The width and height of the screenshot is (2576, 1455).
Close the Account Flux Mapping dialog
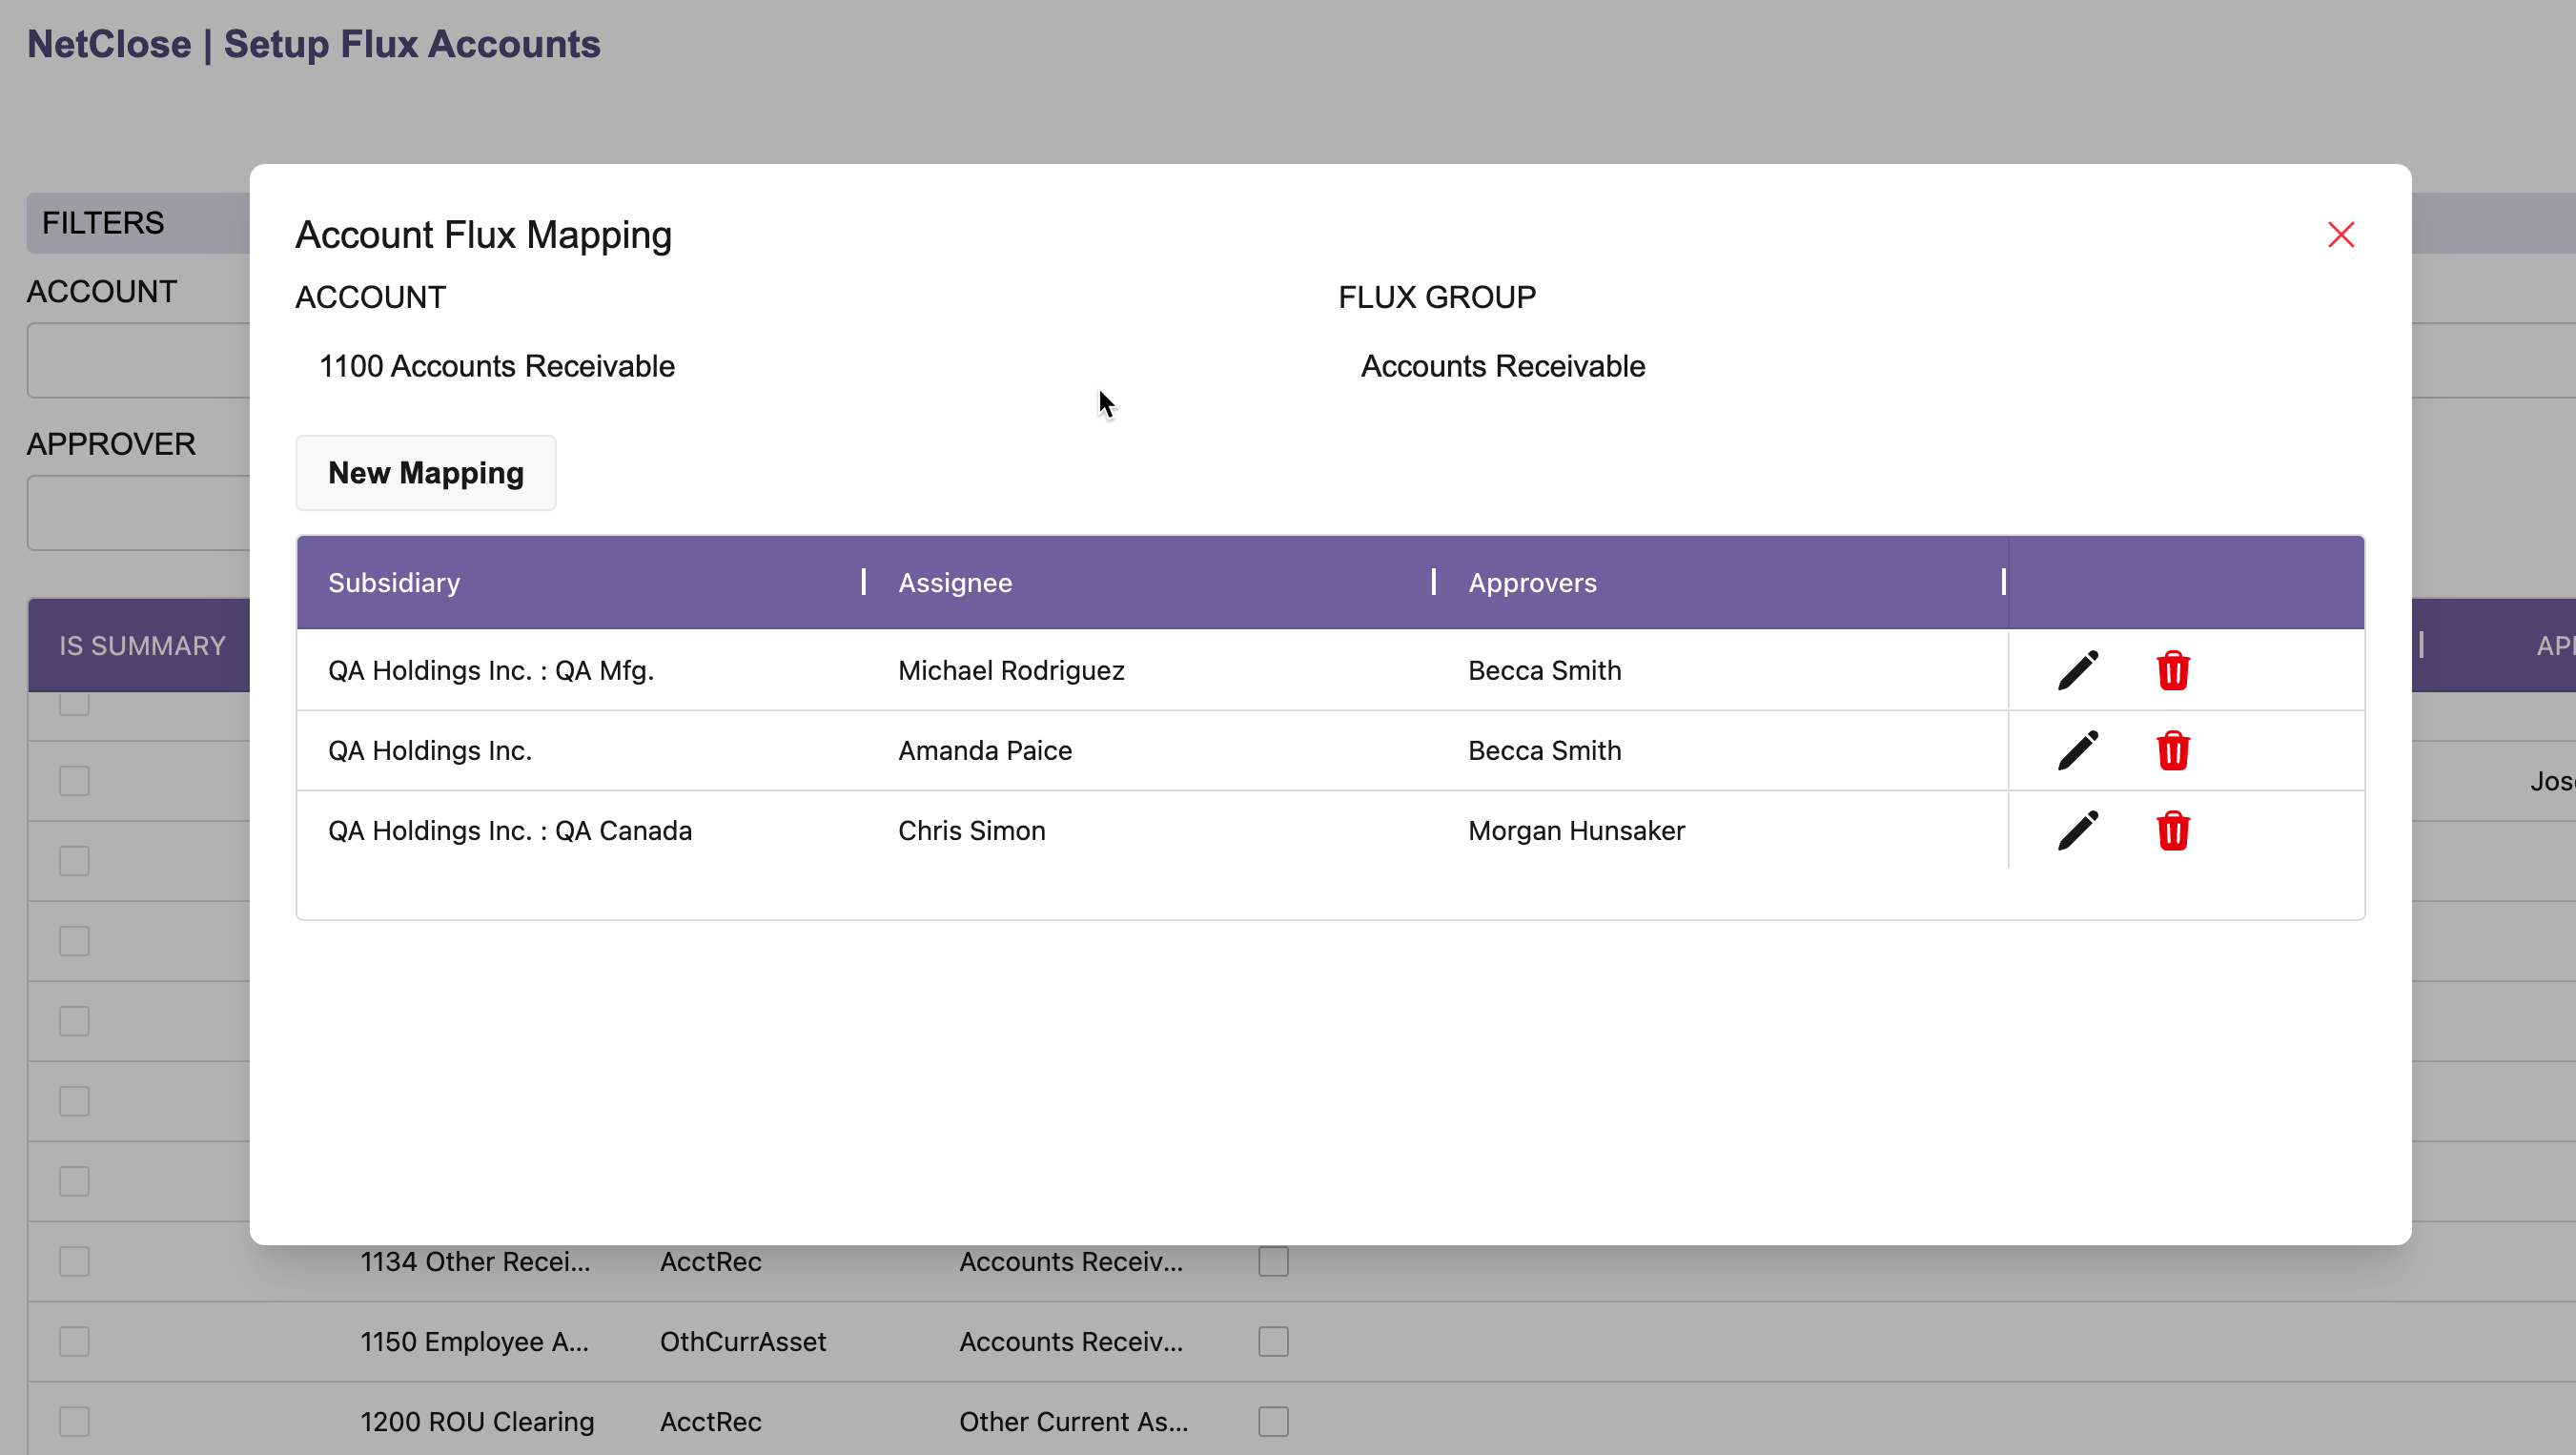[x=2340, y=235]
